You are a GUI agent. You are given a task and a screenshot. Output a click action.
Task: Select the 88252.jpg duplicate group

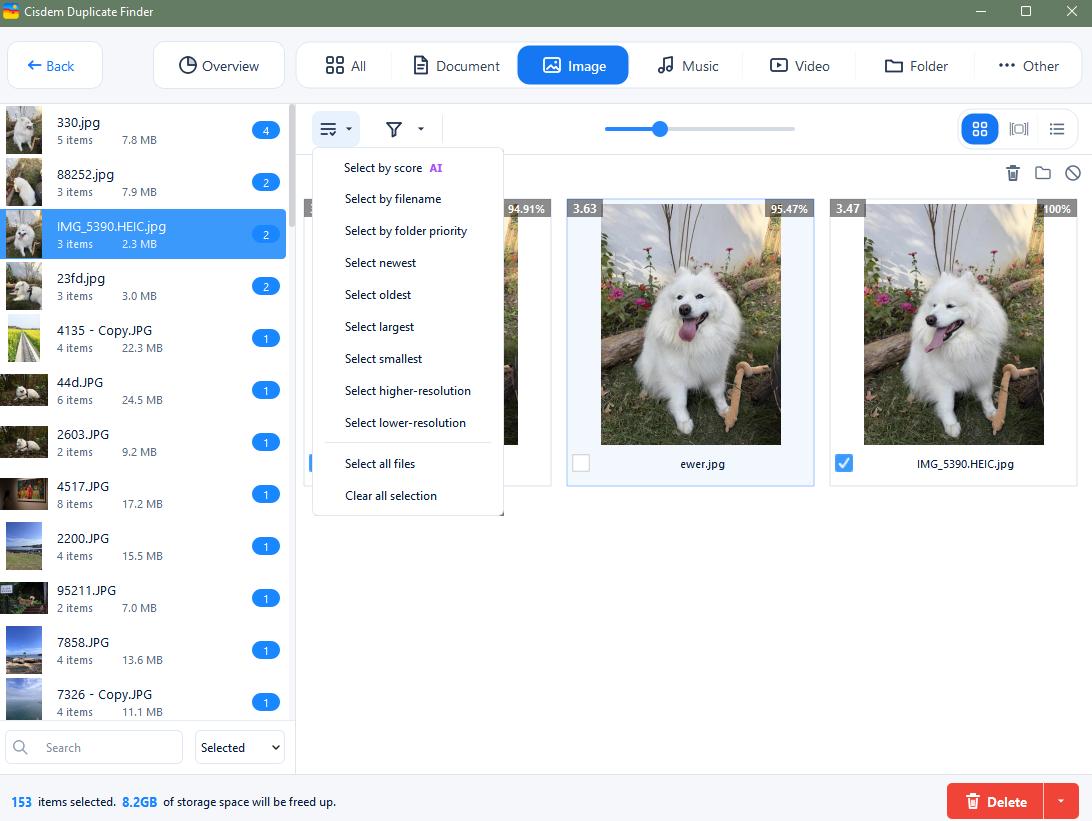[143, 182]
